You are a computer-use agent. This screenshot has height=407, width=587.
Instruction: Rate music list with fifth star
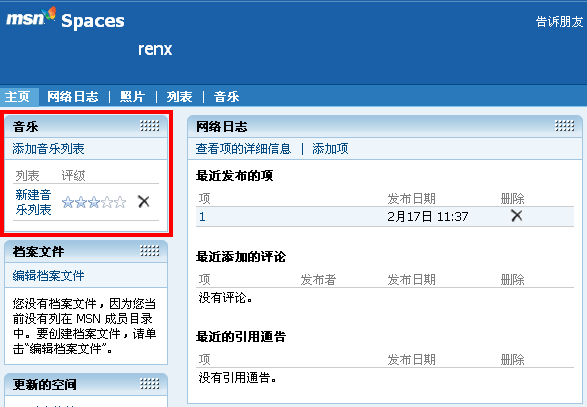click(x=121, y=202)
